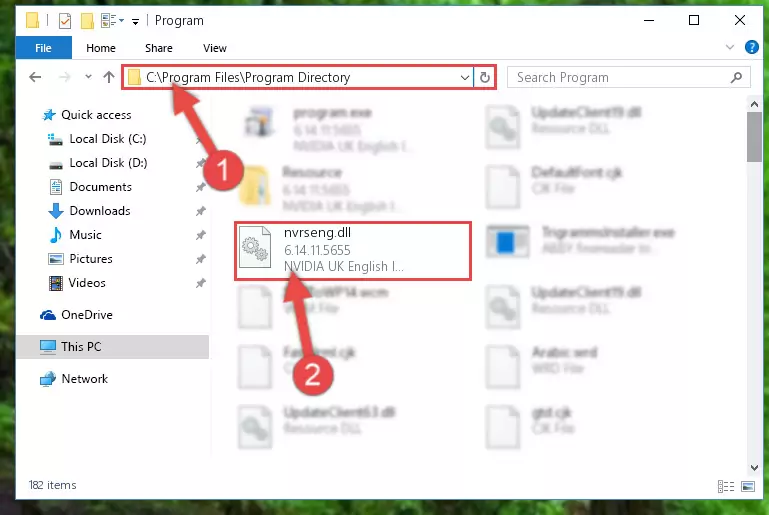
Task: Click the scrollbar up arrow
Action: 754,104
